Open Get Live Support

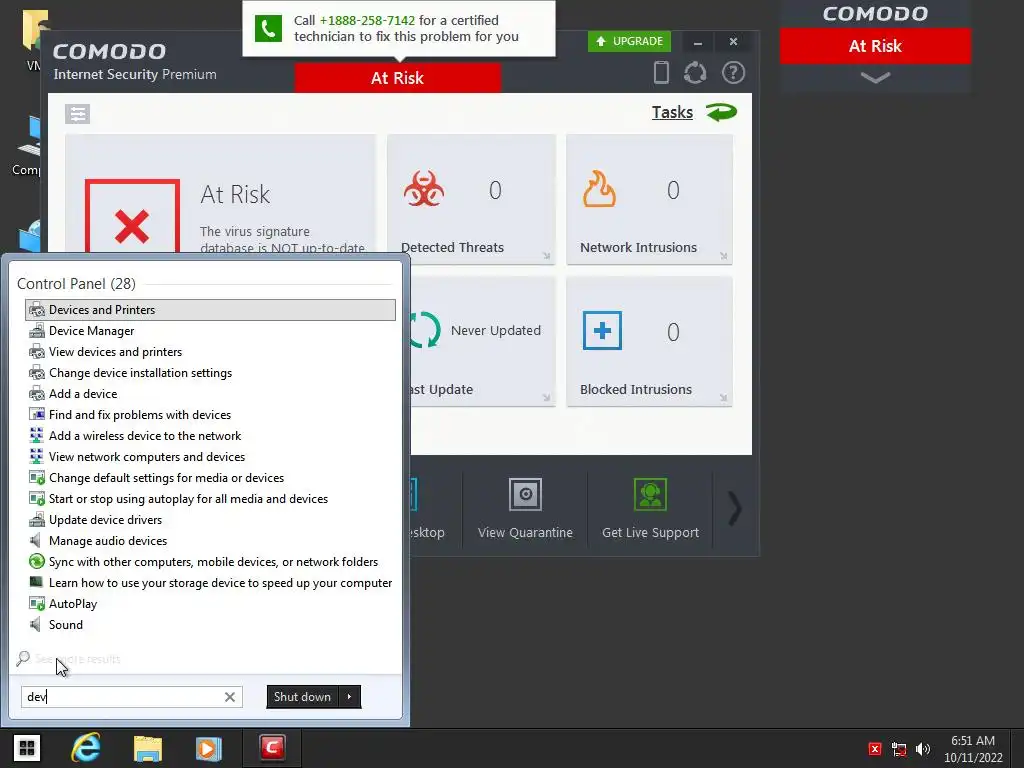point(650,509)
